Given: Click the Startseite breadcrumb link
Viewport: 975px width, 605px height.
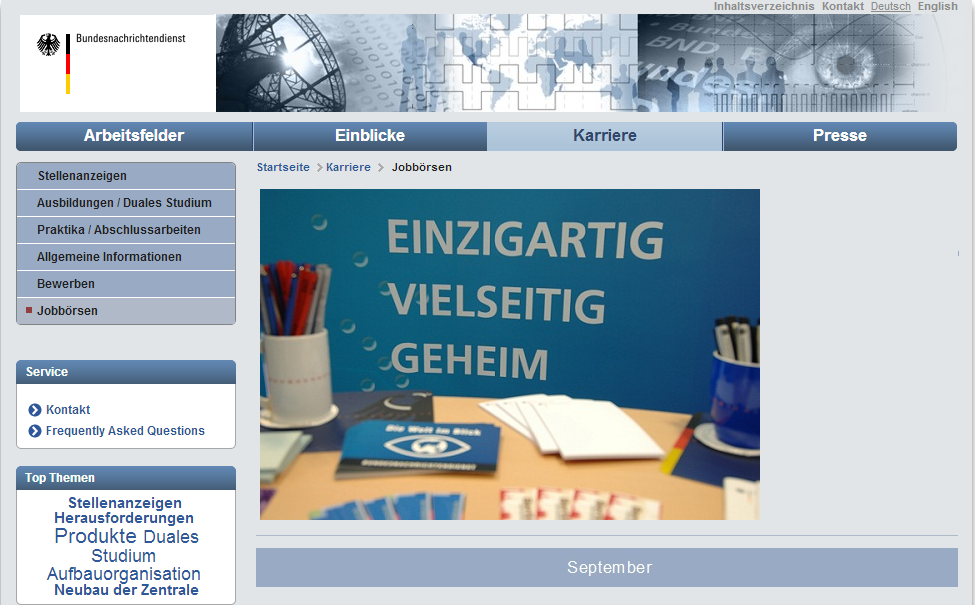Looking at the screenshot, I should point(283,167).
